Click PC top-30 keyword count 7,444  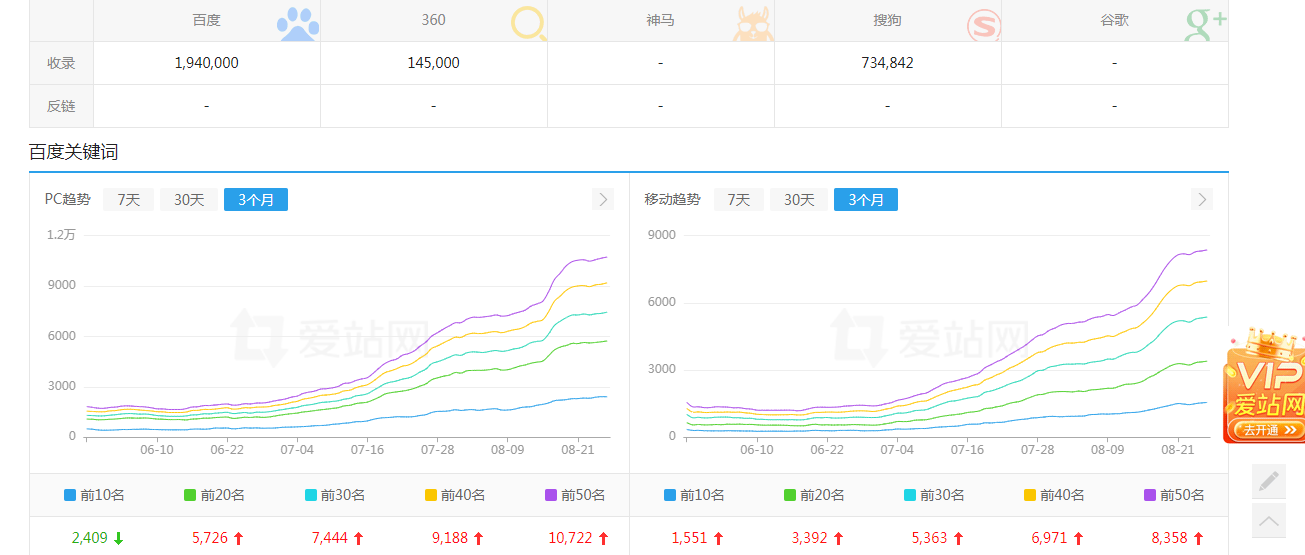(x=329, y=538)
